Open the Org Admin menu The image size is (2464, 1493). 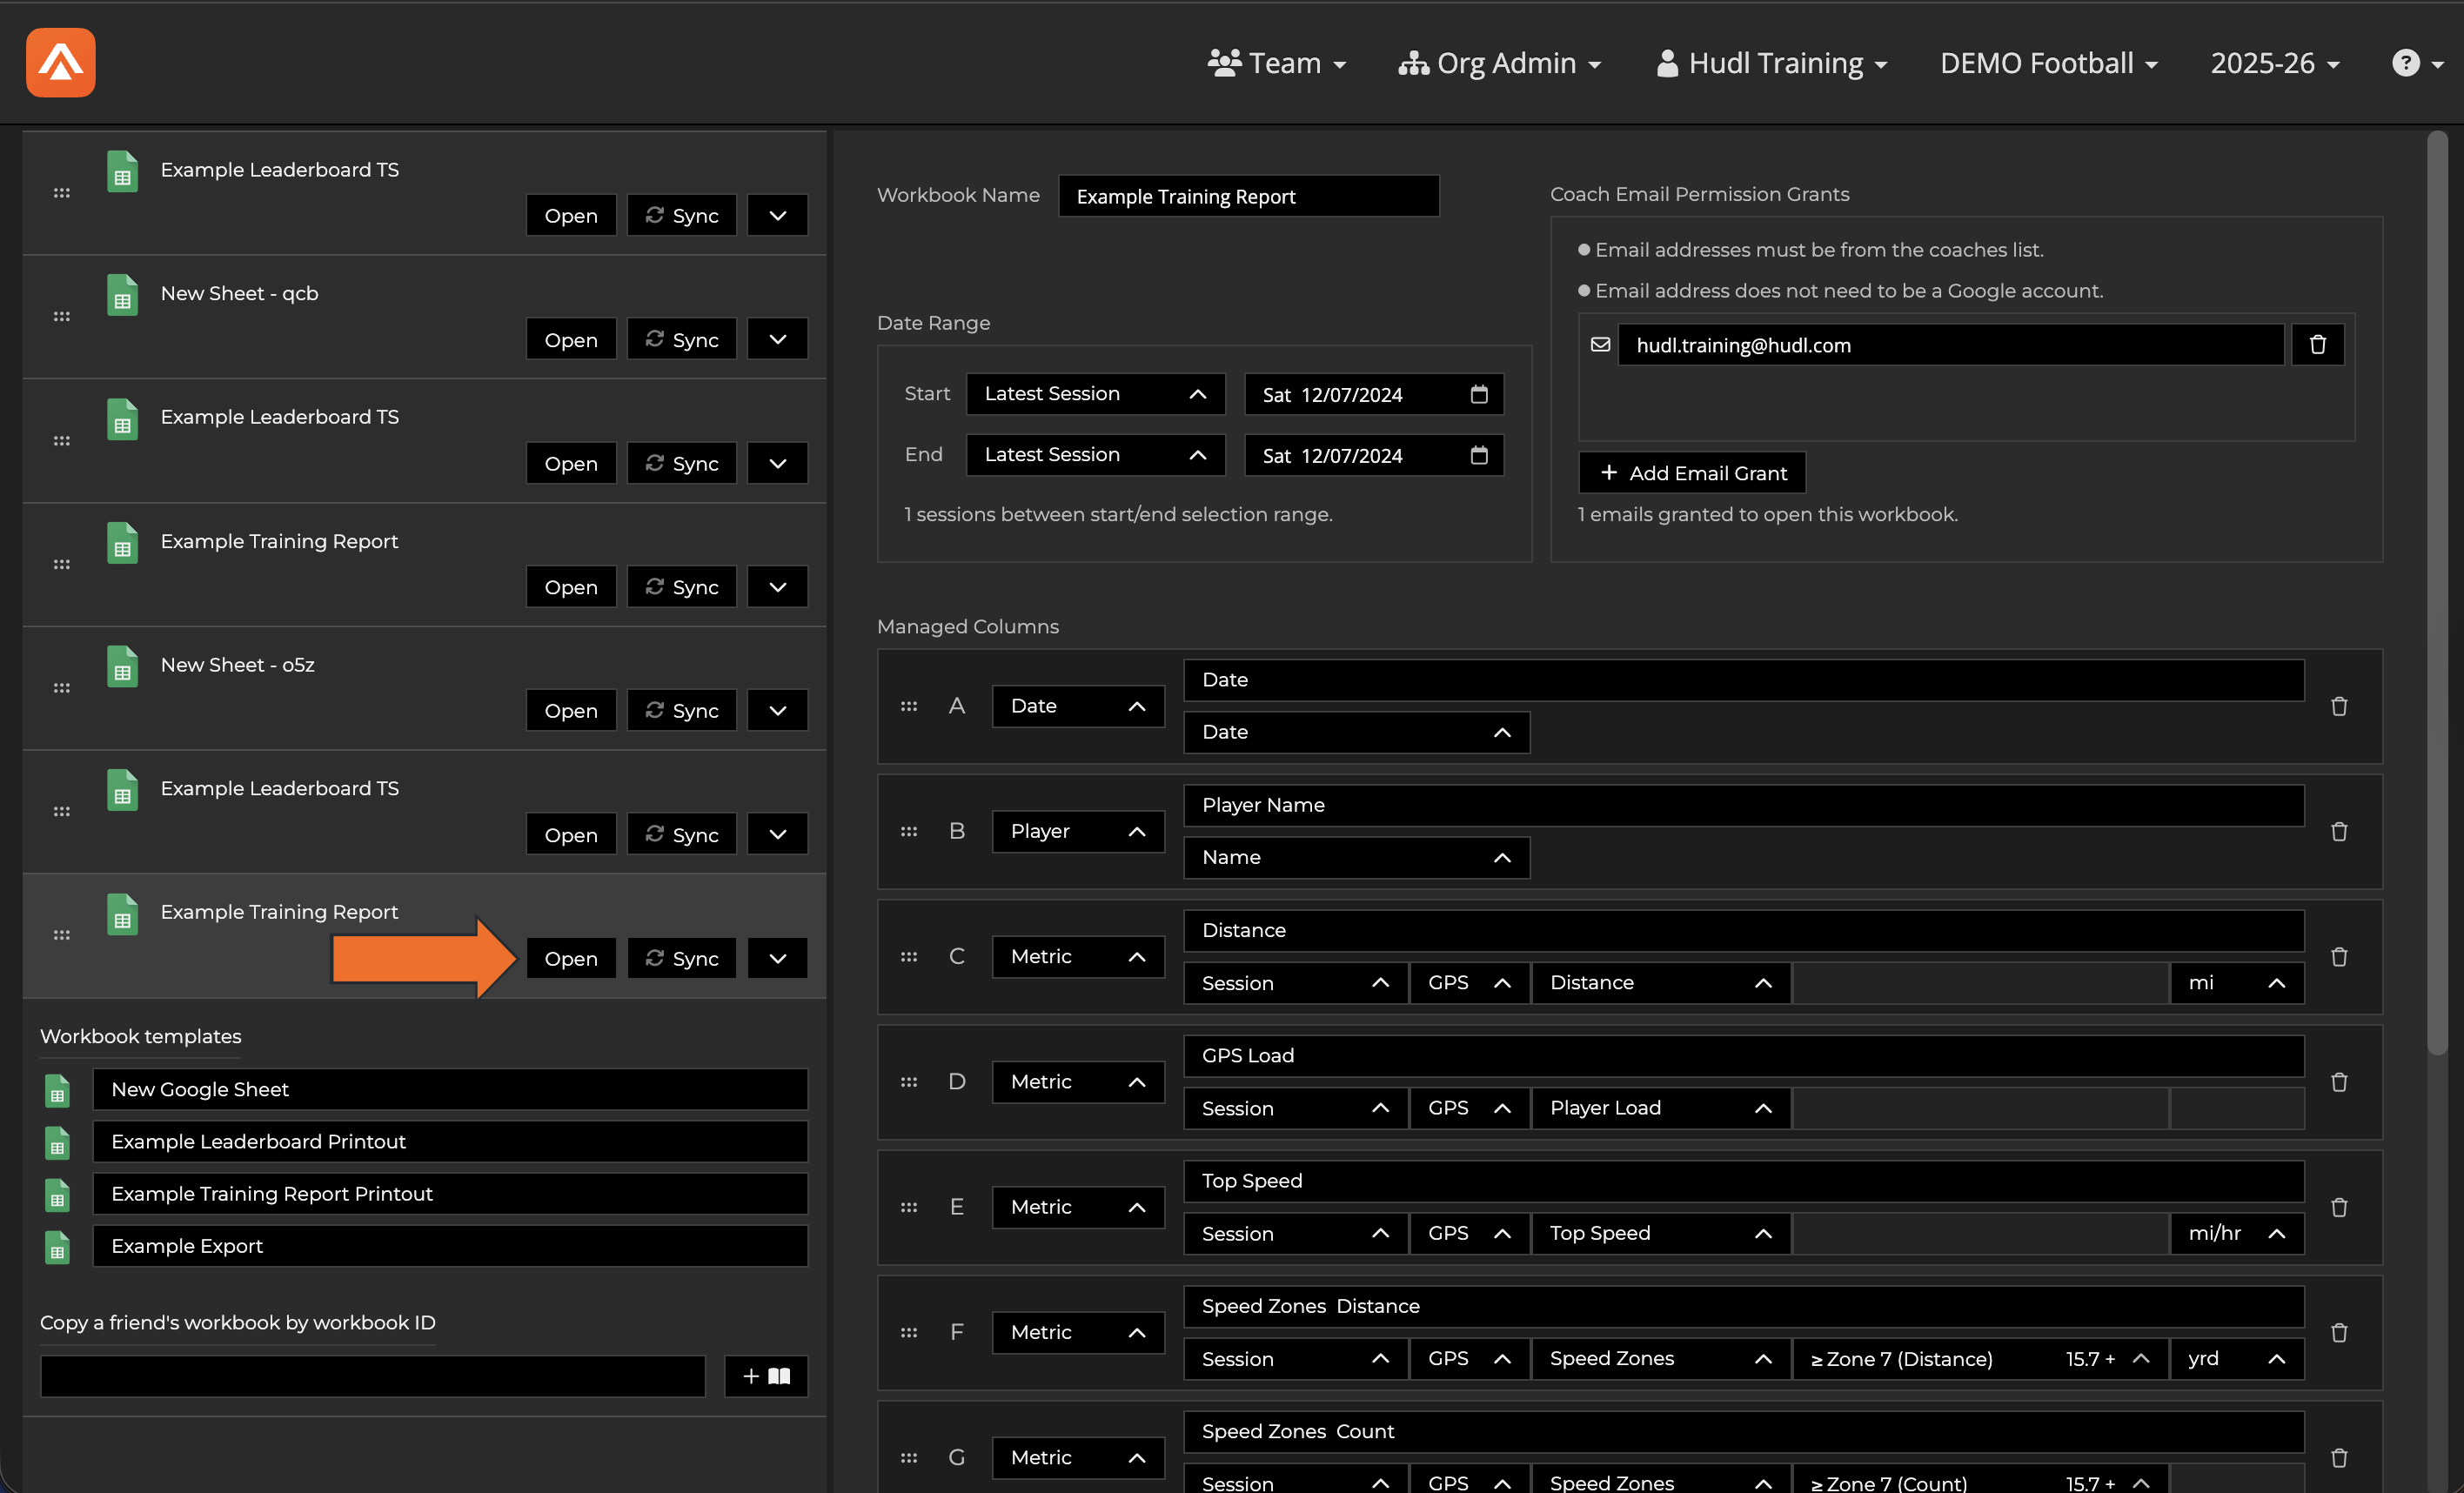click(1499, 63)
